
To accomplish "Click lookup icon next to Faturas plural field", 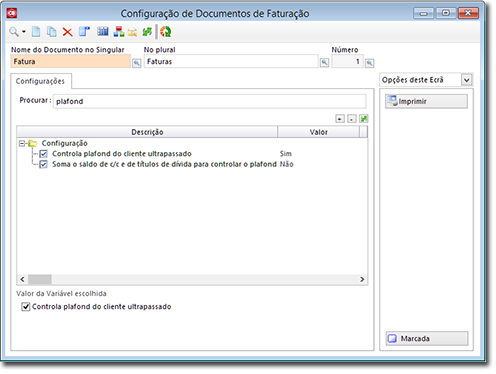I will [324, 63].
